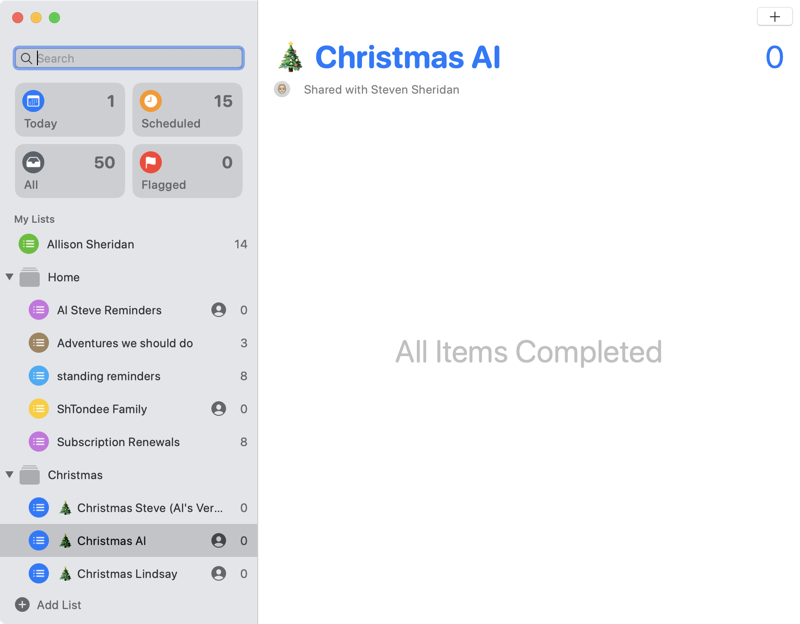
Task: Click the plus button to add reminder
Action: 774,16
